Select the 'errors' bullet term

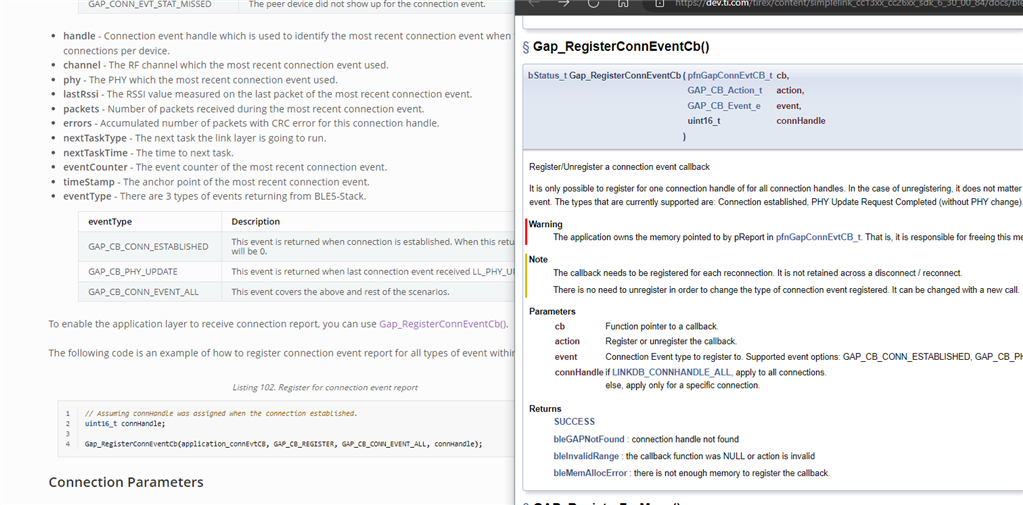tap(78, 123)
